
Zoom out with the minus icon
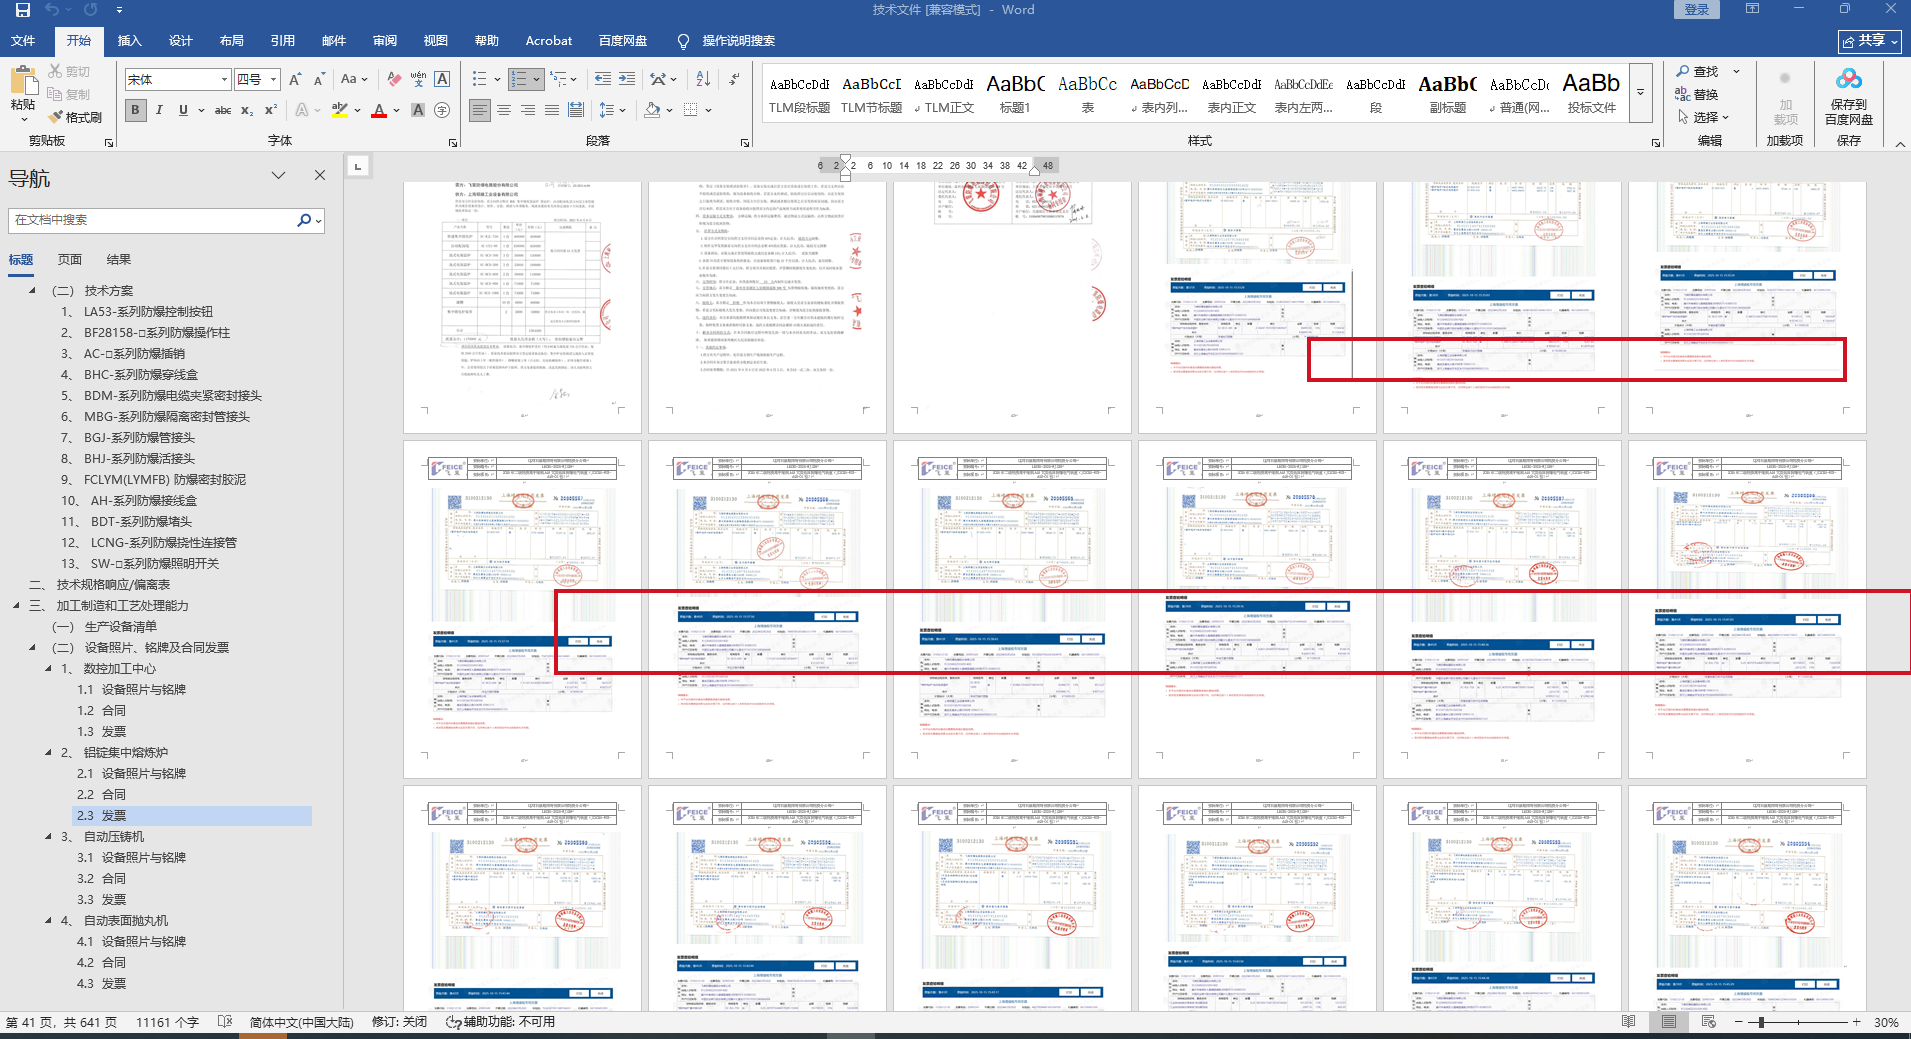1738,1022
